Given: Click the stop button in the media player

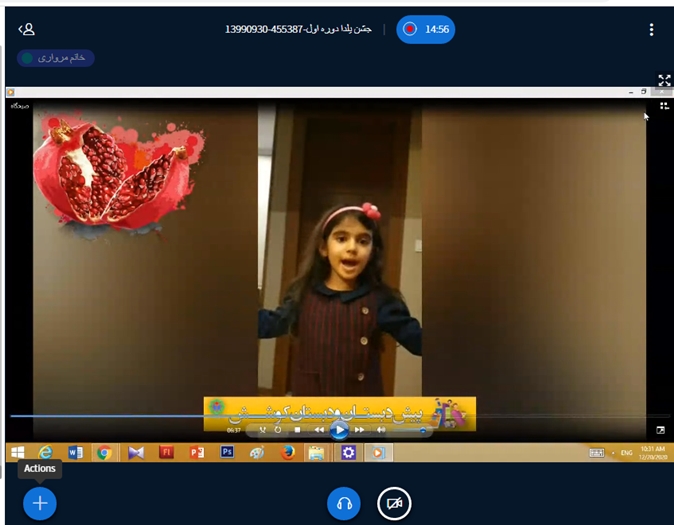Looking at the screenshot, I should click(x=297, y=430).
